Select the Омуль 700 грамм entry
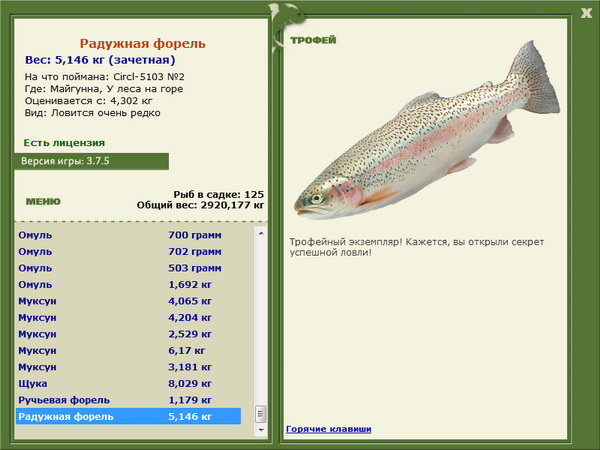 pyautogui.click(x=129, y=235)
